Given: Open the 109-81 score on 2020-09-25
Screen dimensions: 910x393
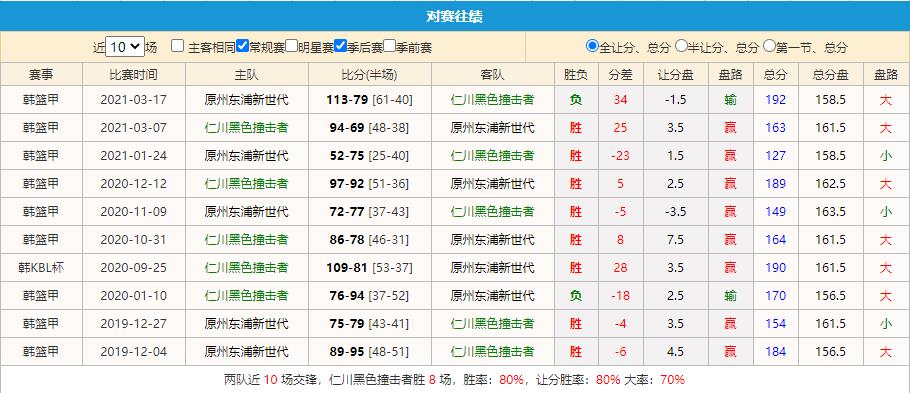Looking at the screenshot, I should (x=347, y=268).
